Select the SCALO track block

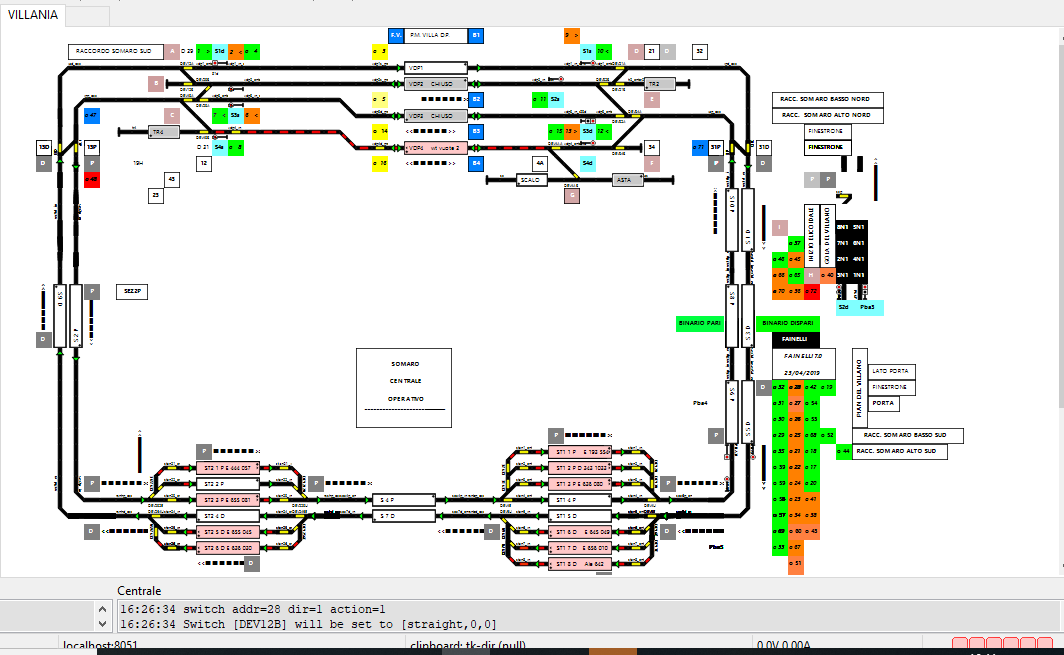coord(531,180)
